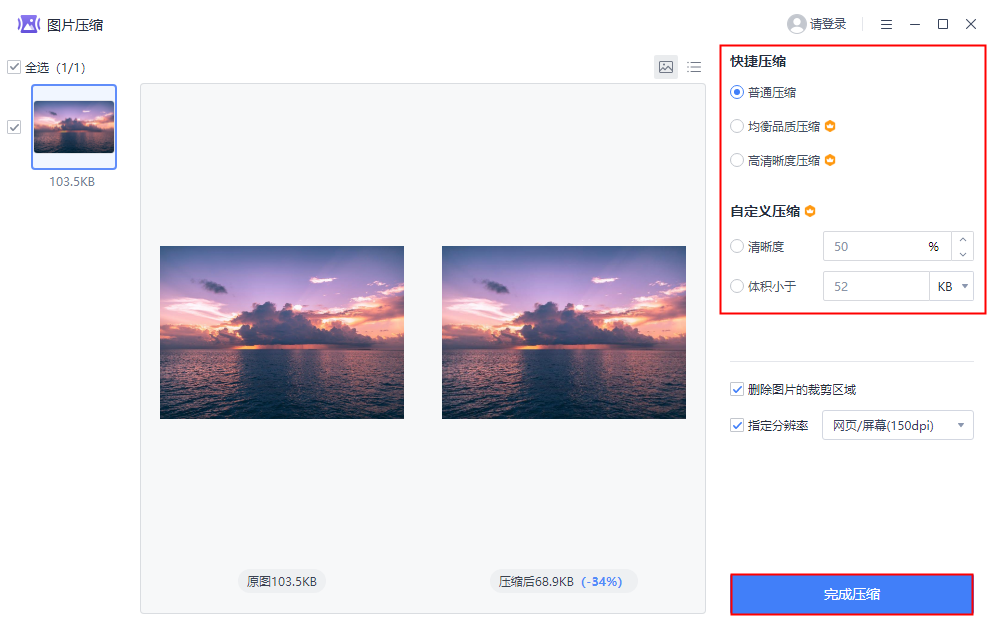
Task: Click VIP badge next to 均衡品质压缩
Action: point(830,126)
